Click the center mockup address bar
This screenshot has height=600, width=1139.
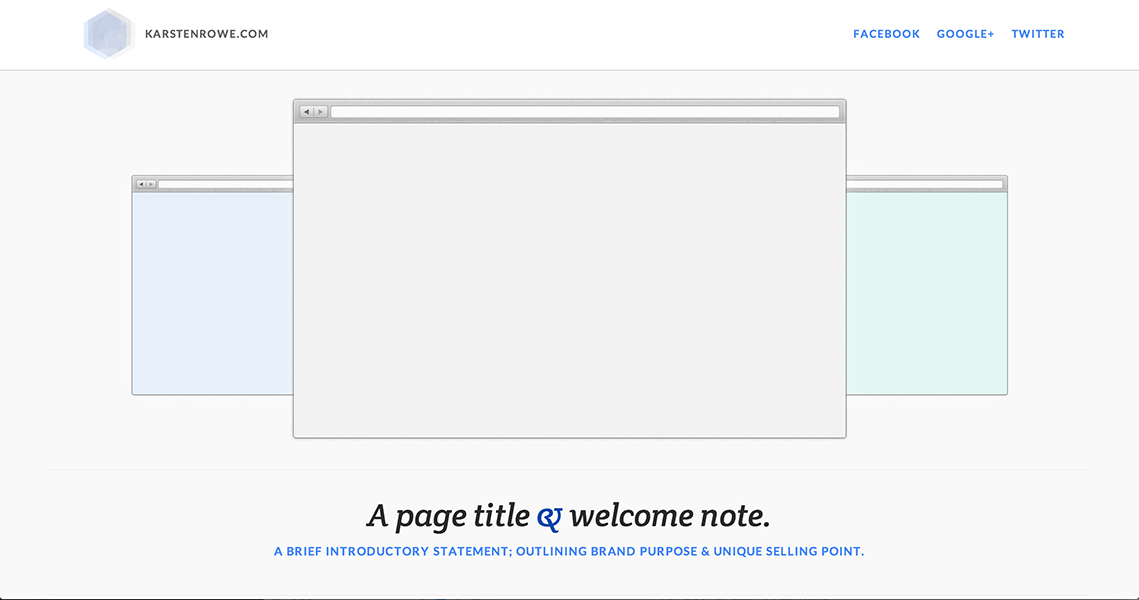pyautogui.click(x=585, y=111)
